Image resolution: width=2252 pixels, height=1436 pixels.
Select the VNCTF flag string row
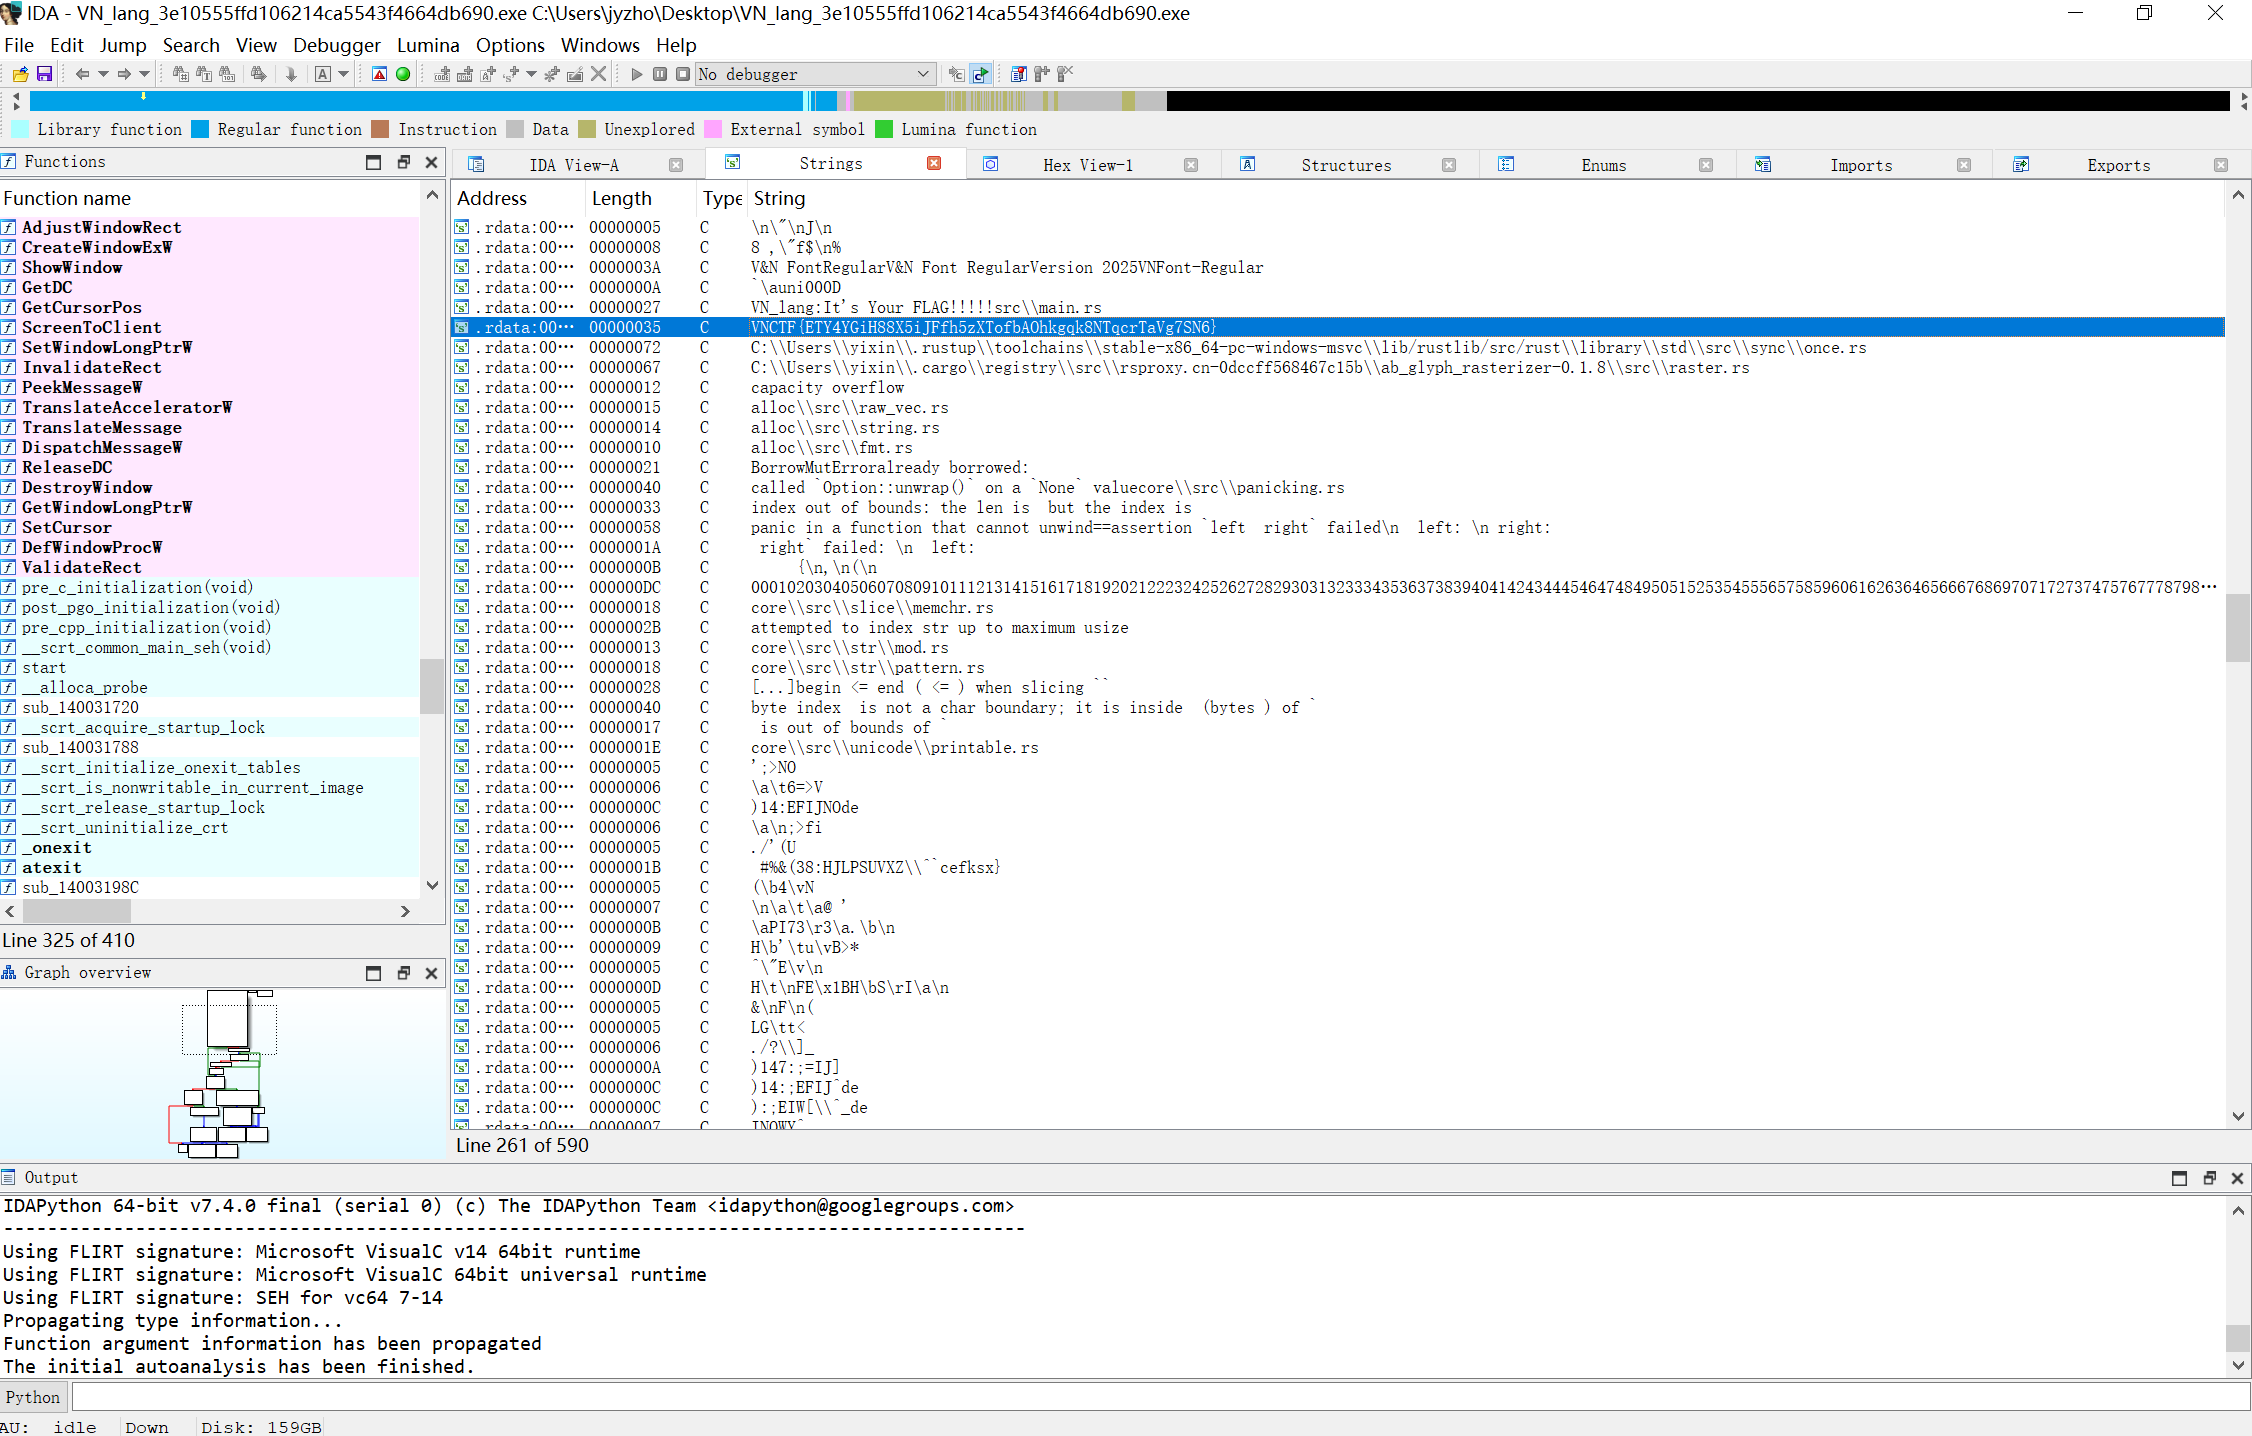(x=1338, y=327)
